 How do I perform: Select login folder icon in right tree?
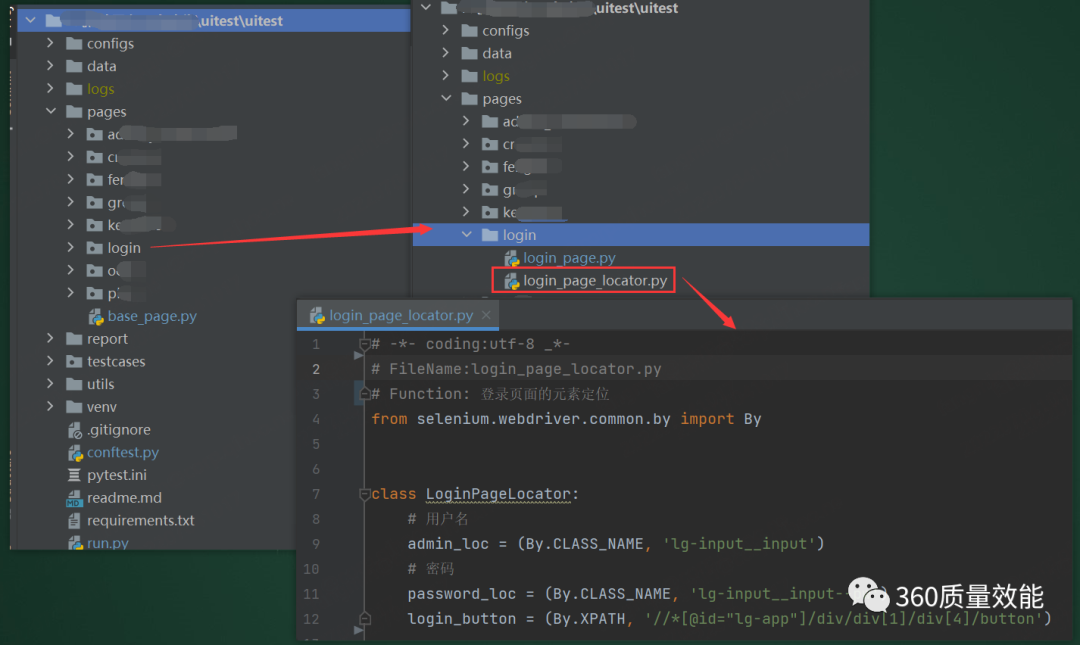point(490,235)
